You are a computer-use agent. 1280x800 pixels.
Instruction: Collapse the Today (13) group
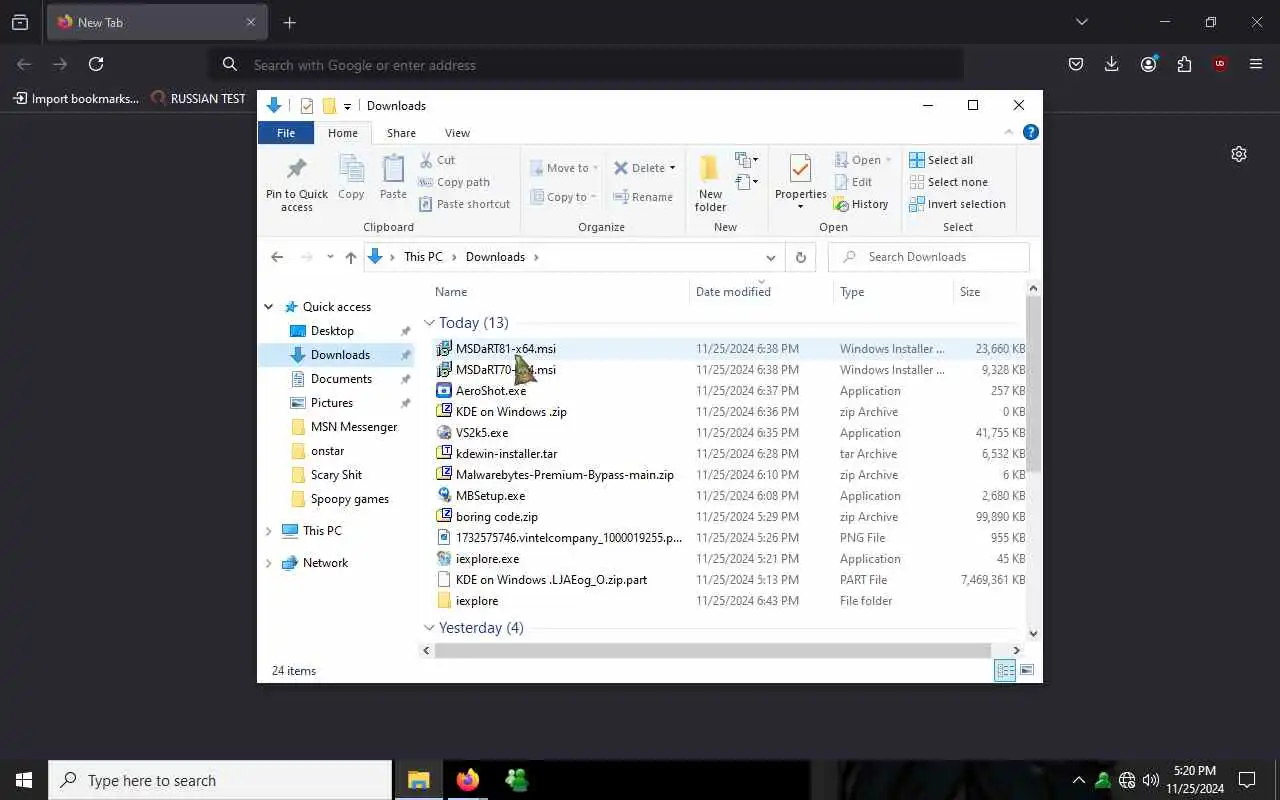pos(429,323)
